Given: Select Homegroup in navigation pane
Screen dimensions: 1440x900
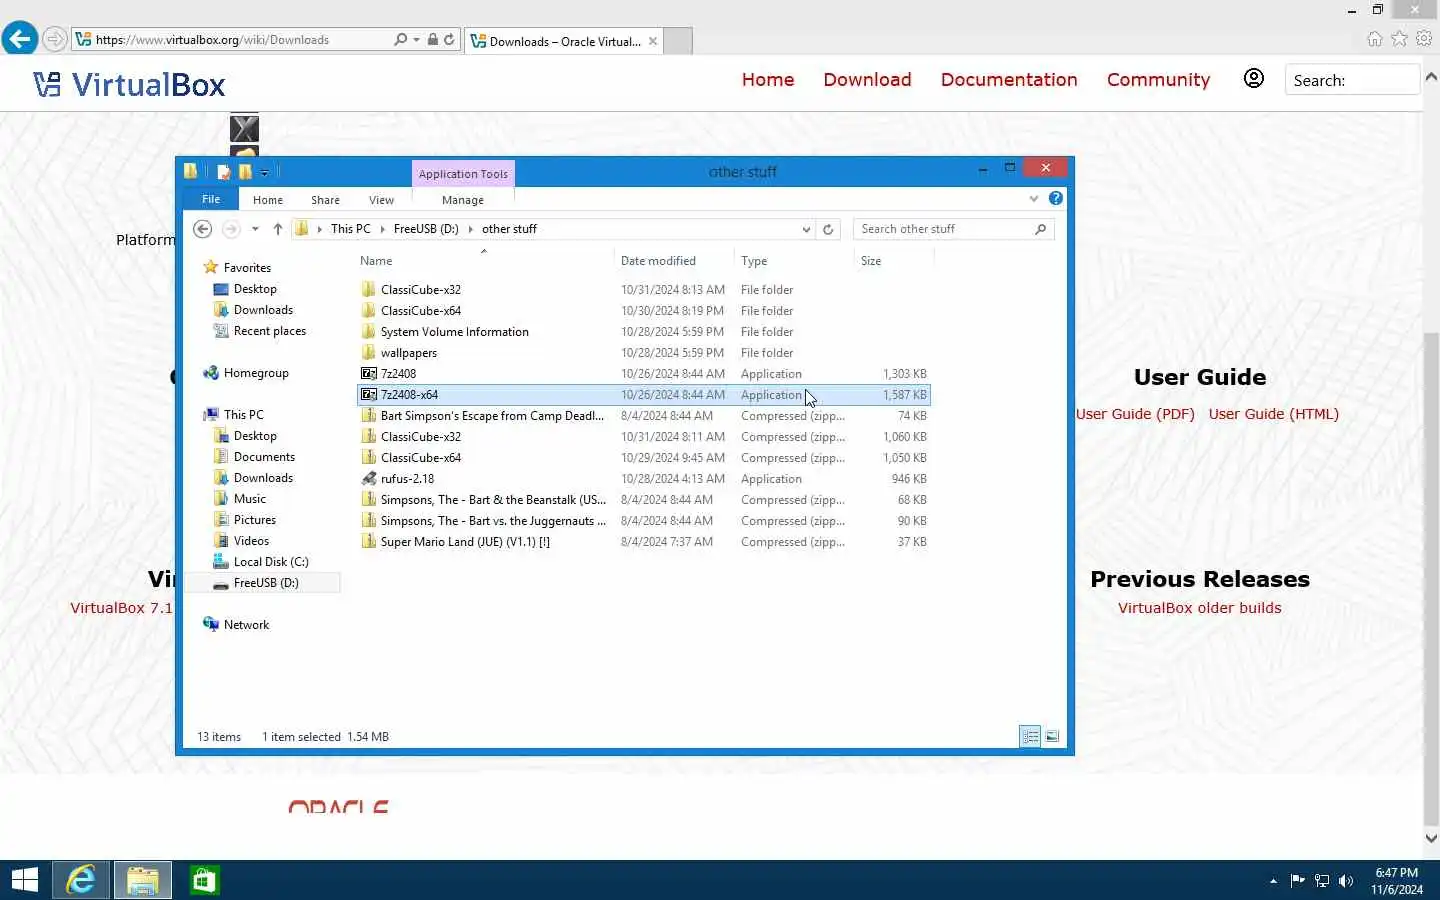Looking at the screenshot, I should 256,373.
